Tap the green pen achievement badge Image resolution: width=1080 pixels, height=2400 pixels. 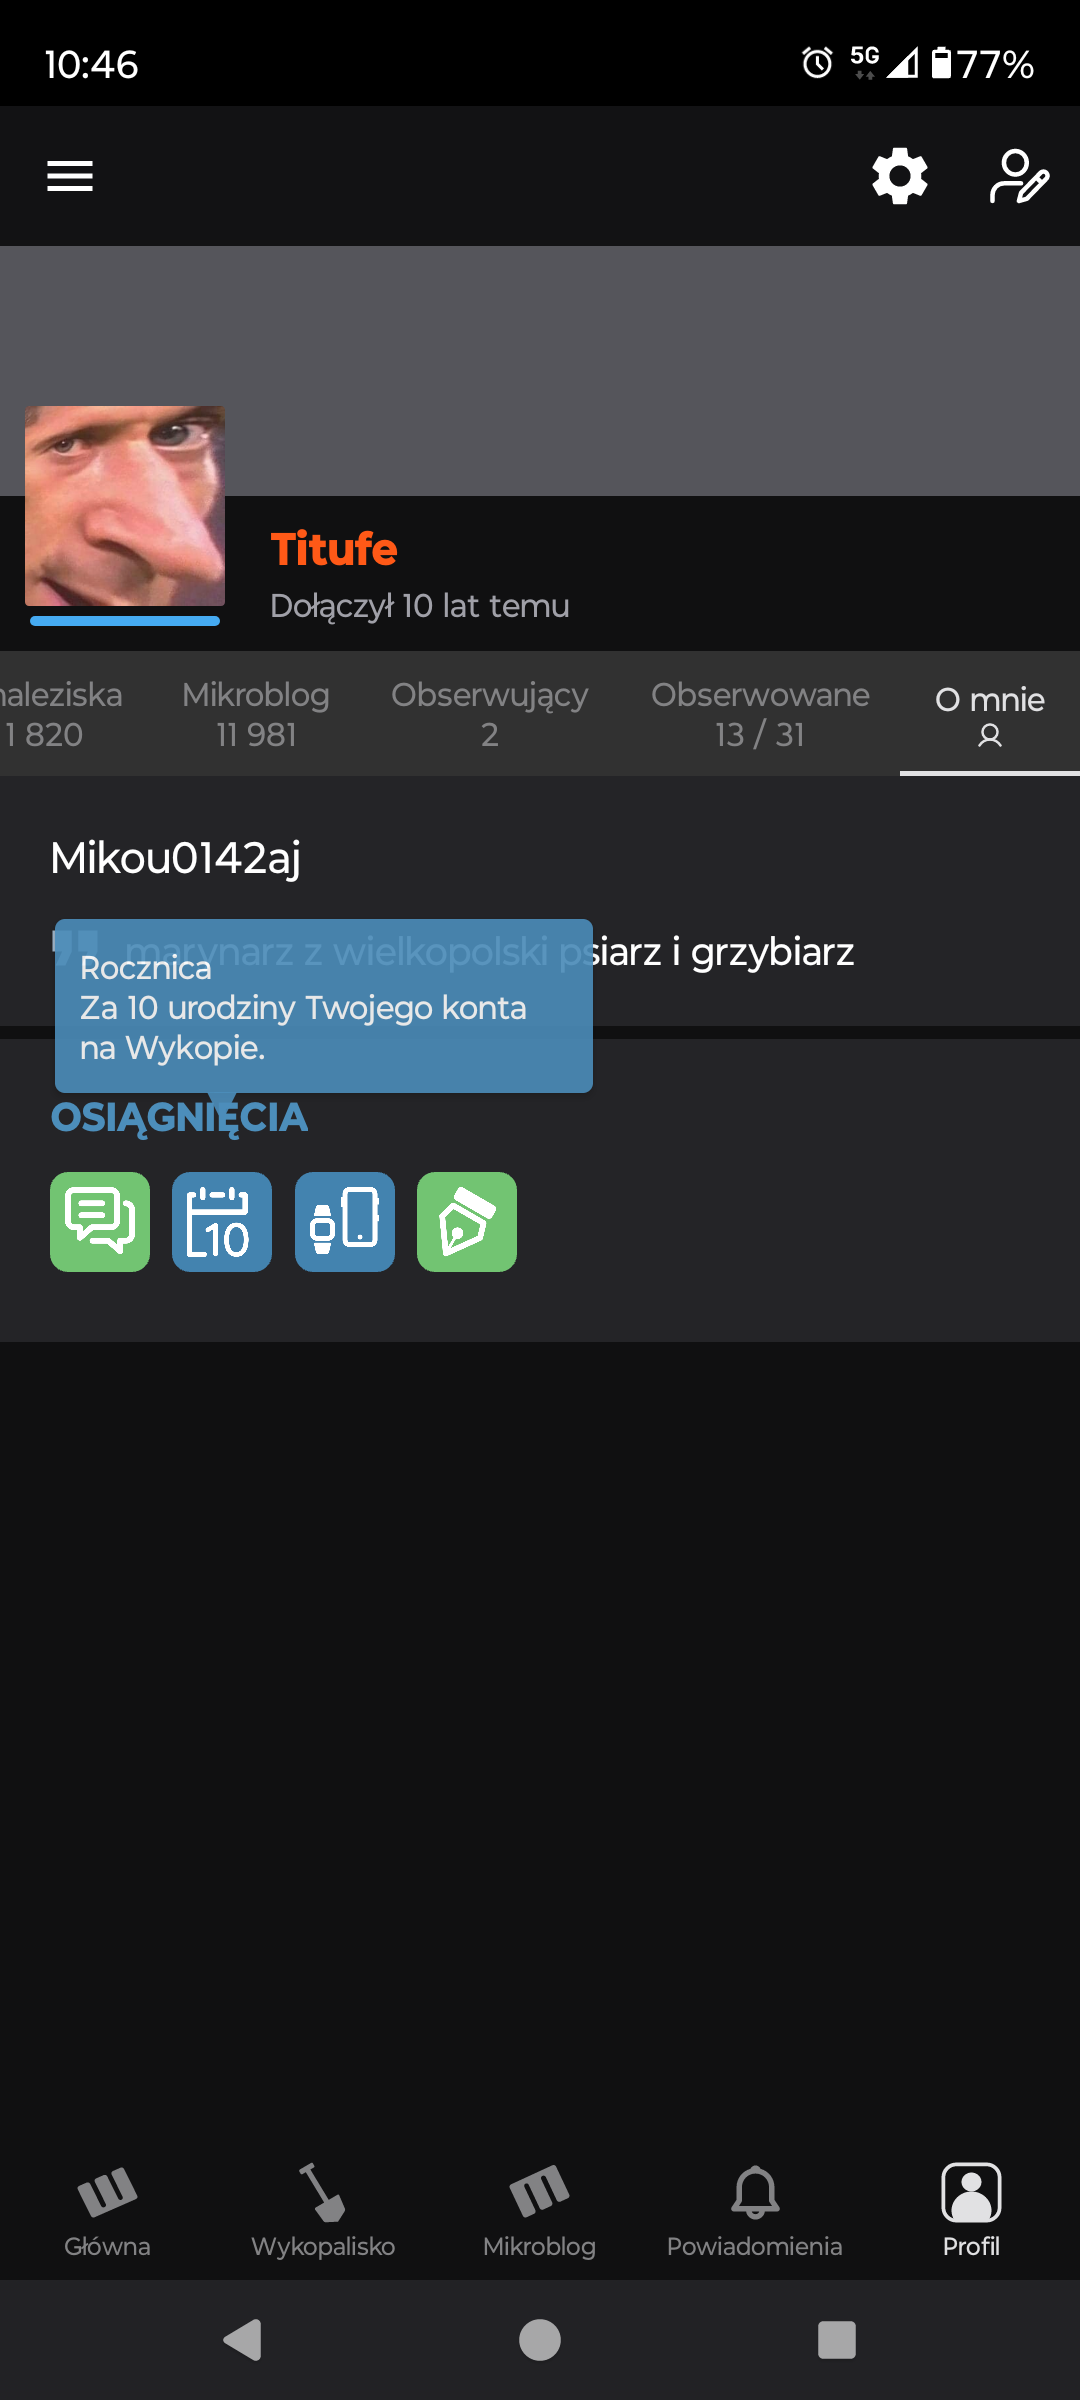pyautogui.click(x=467, y=1222)
